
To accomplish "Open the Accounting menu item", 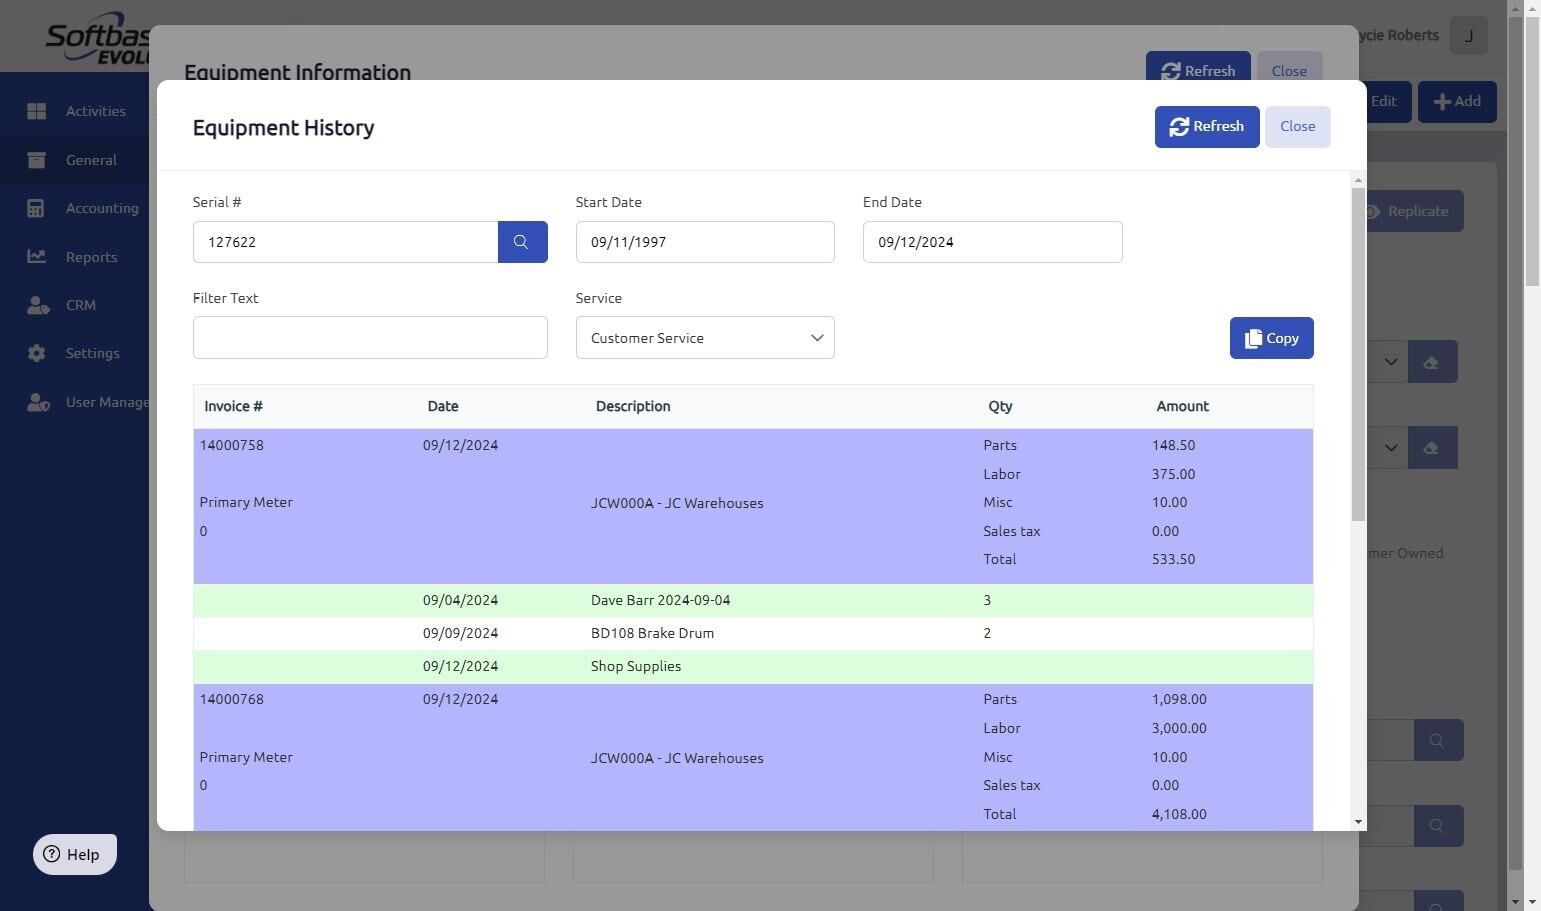I will [x=101, y=208].
